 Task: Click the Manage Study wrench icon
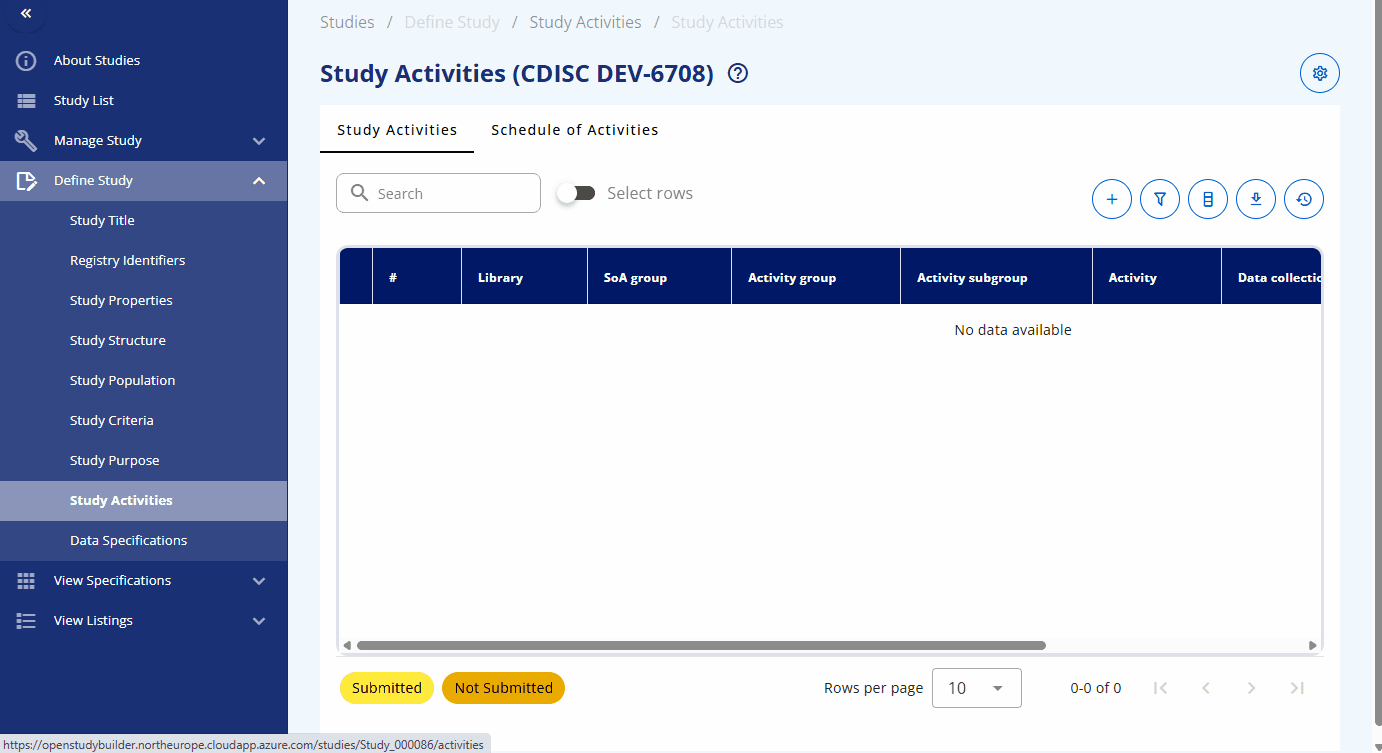(x=26, y=141)
